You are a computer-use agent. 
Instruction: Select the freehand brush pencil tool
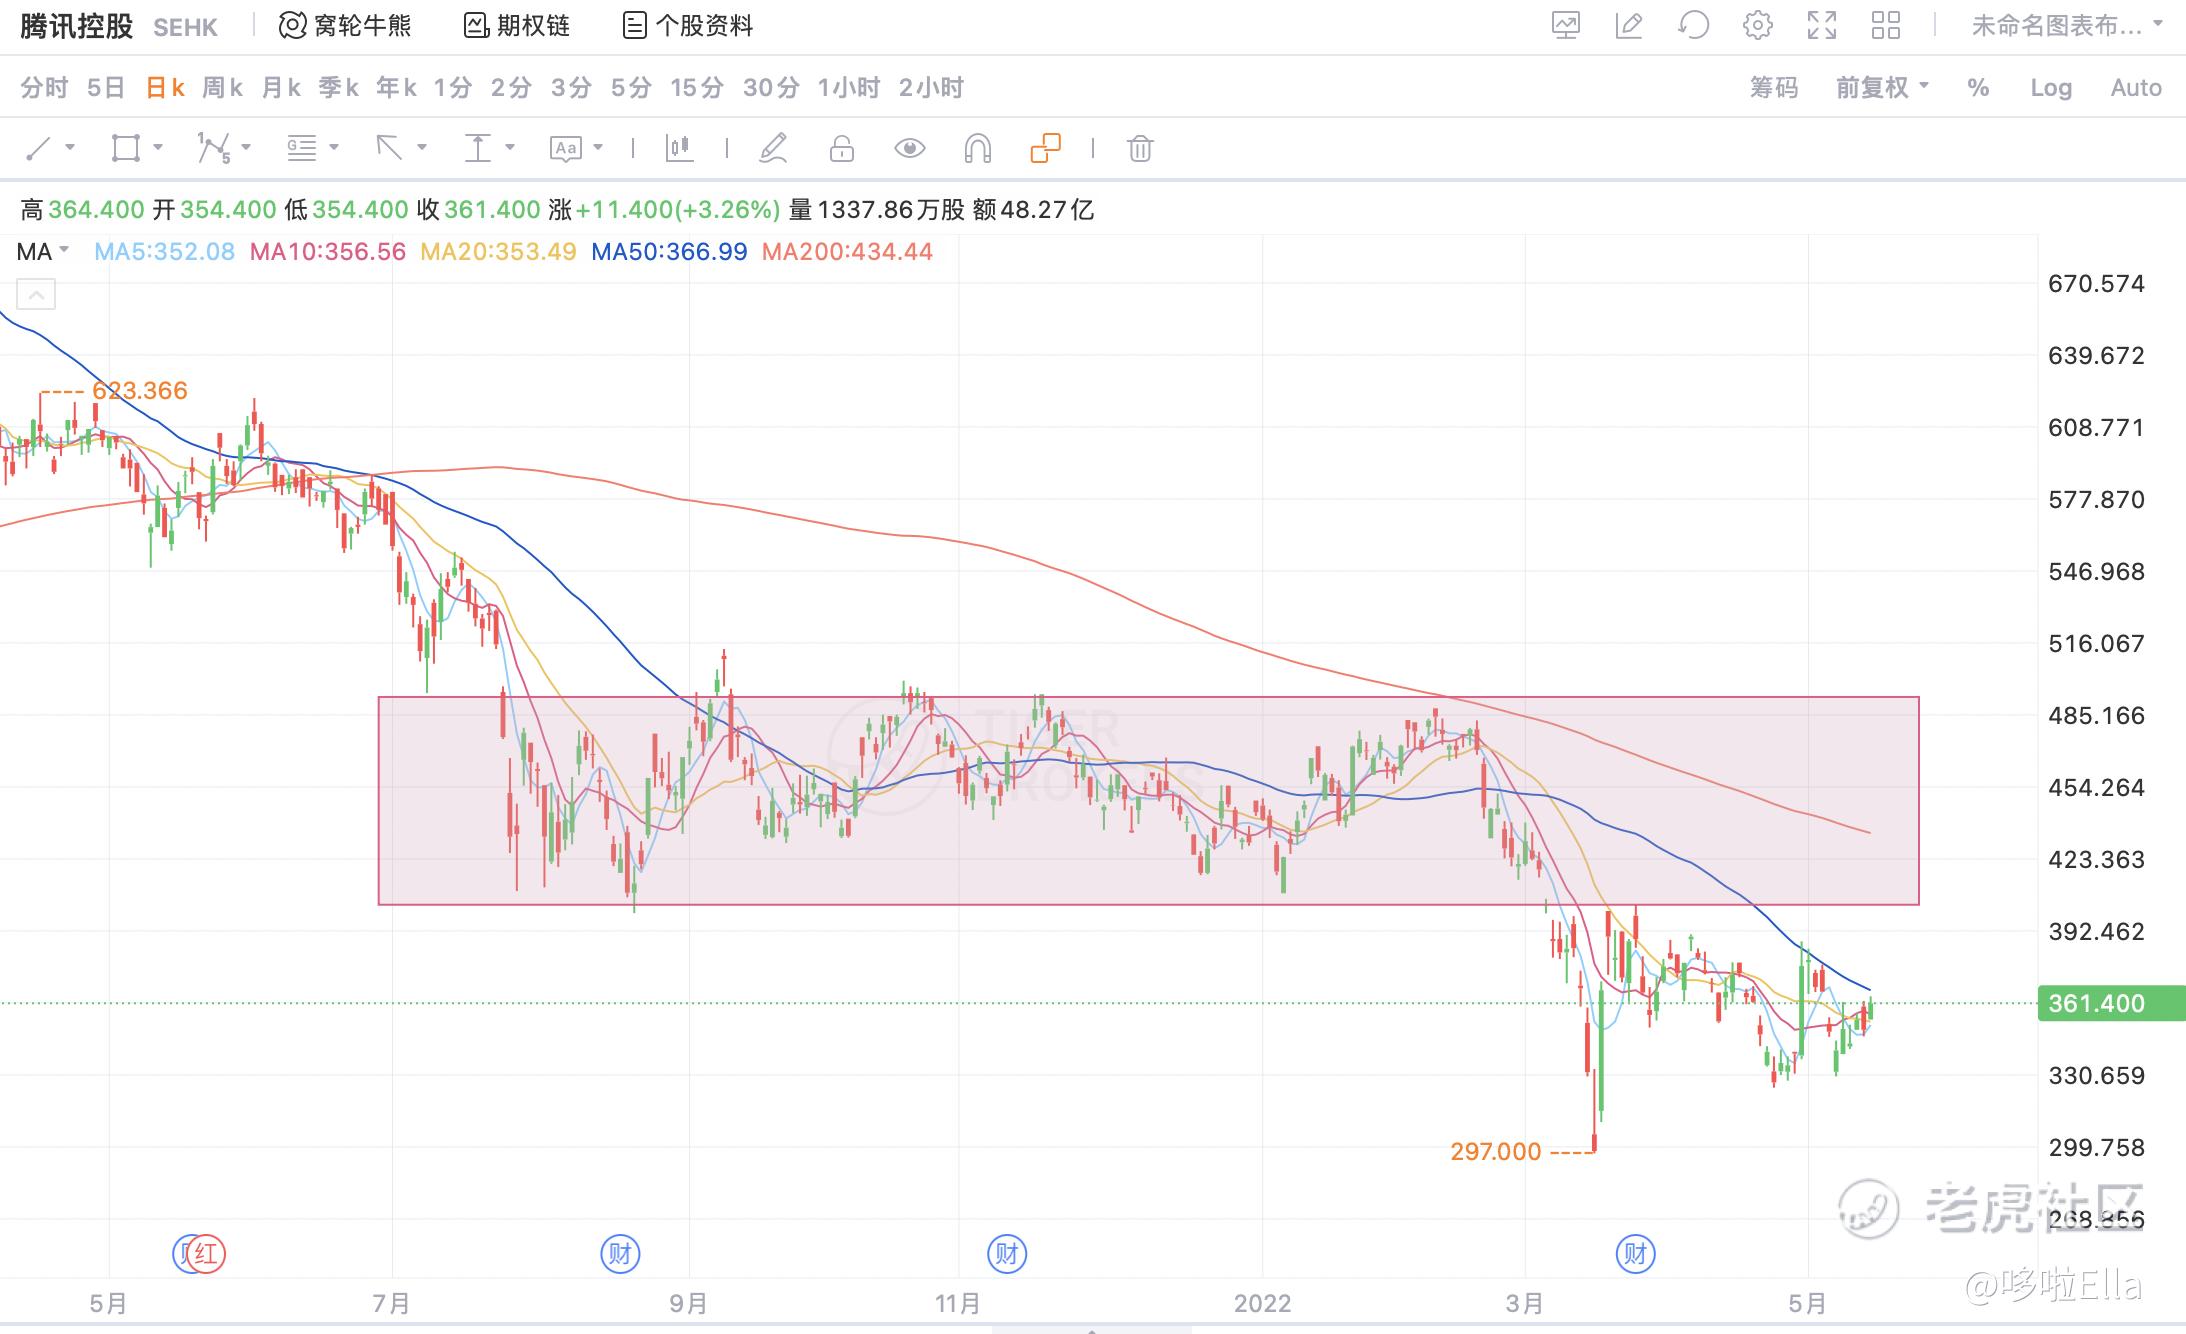coord(774,149)
